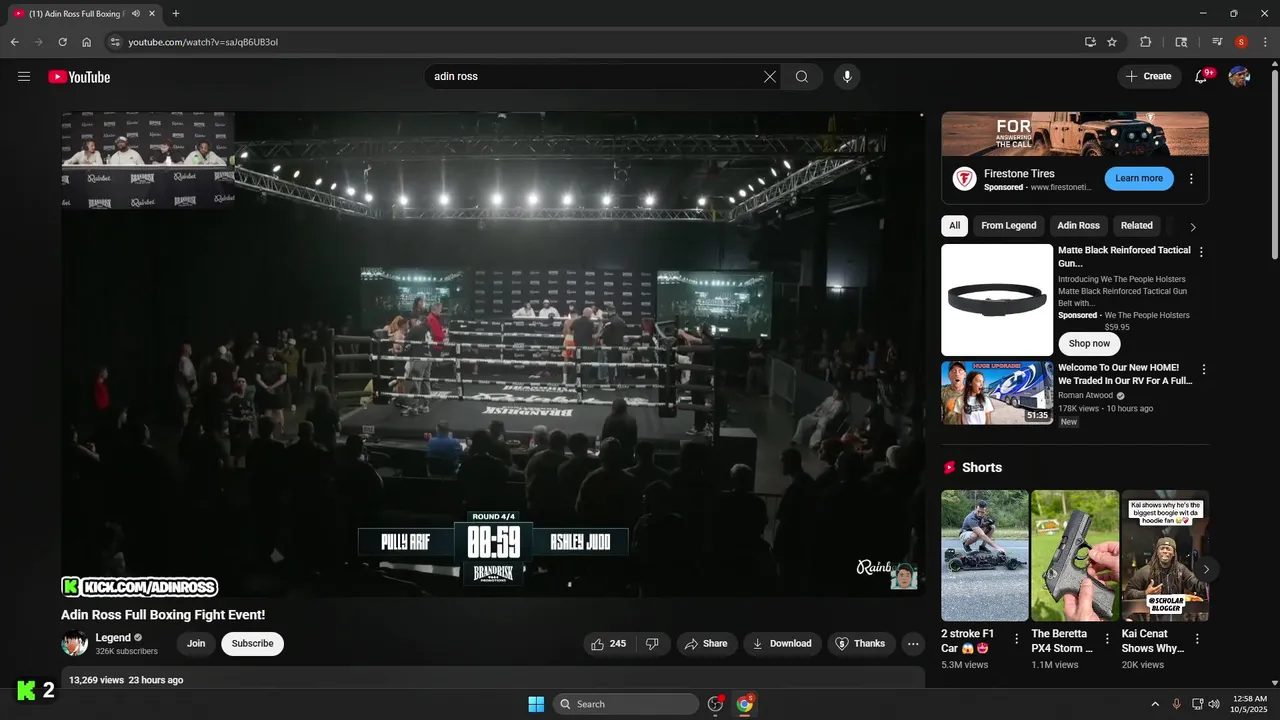Click the 'Learn more' Firestone ad button
Image resolution: width=1280 pixels, height=720 pixels.
[x=1139, y=178]
